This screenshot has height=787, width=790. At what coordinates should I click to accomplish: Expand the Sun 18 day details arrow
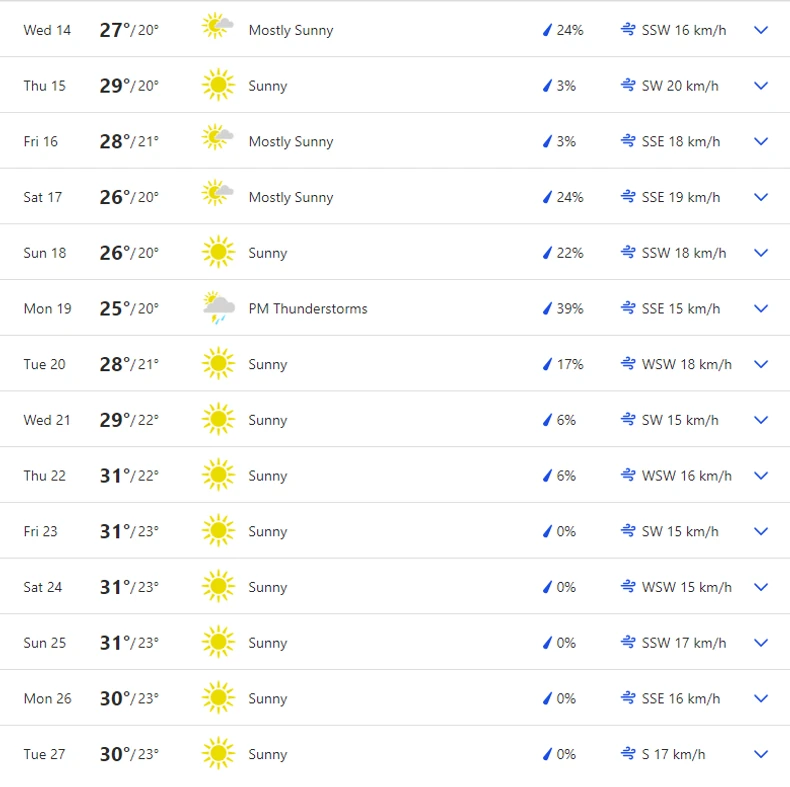761,253
